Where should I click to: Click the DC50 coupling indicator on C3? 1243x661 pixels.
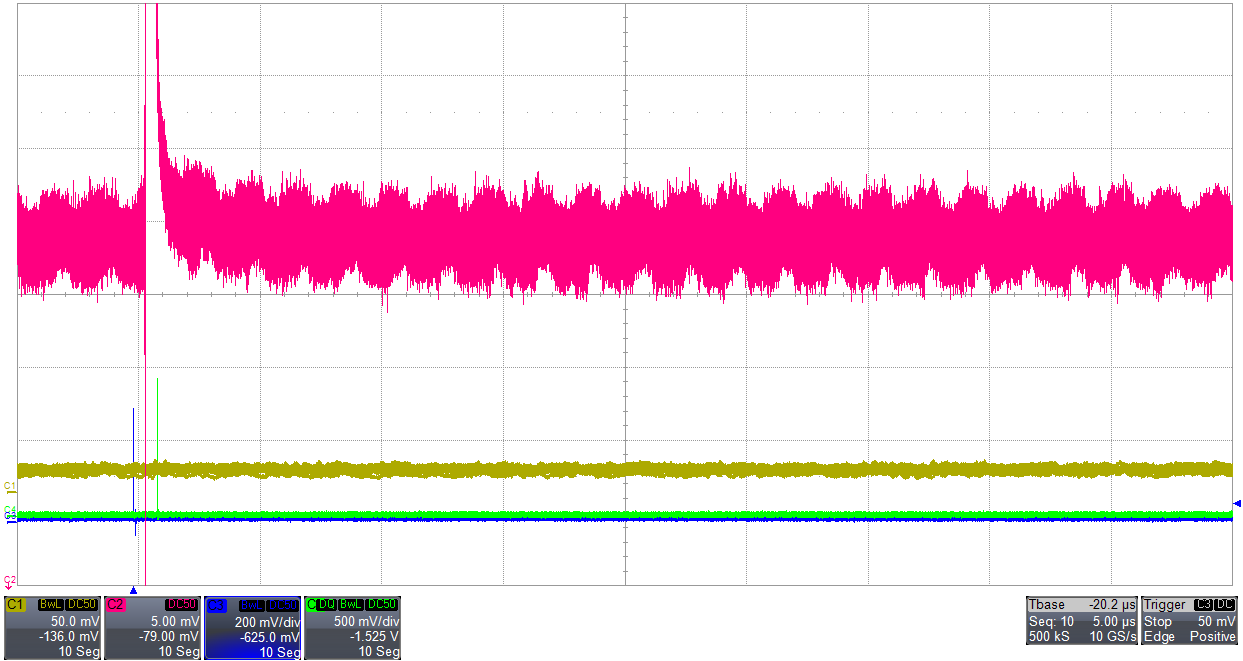283,605
